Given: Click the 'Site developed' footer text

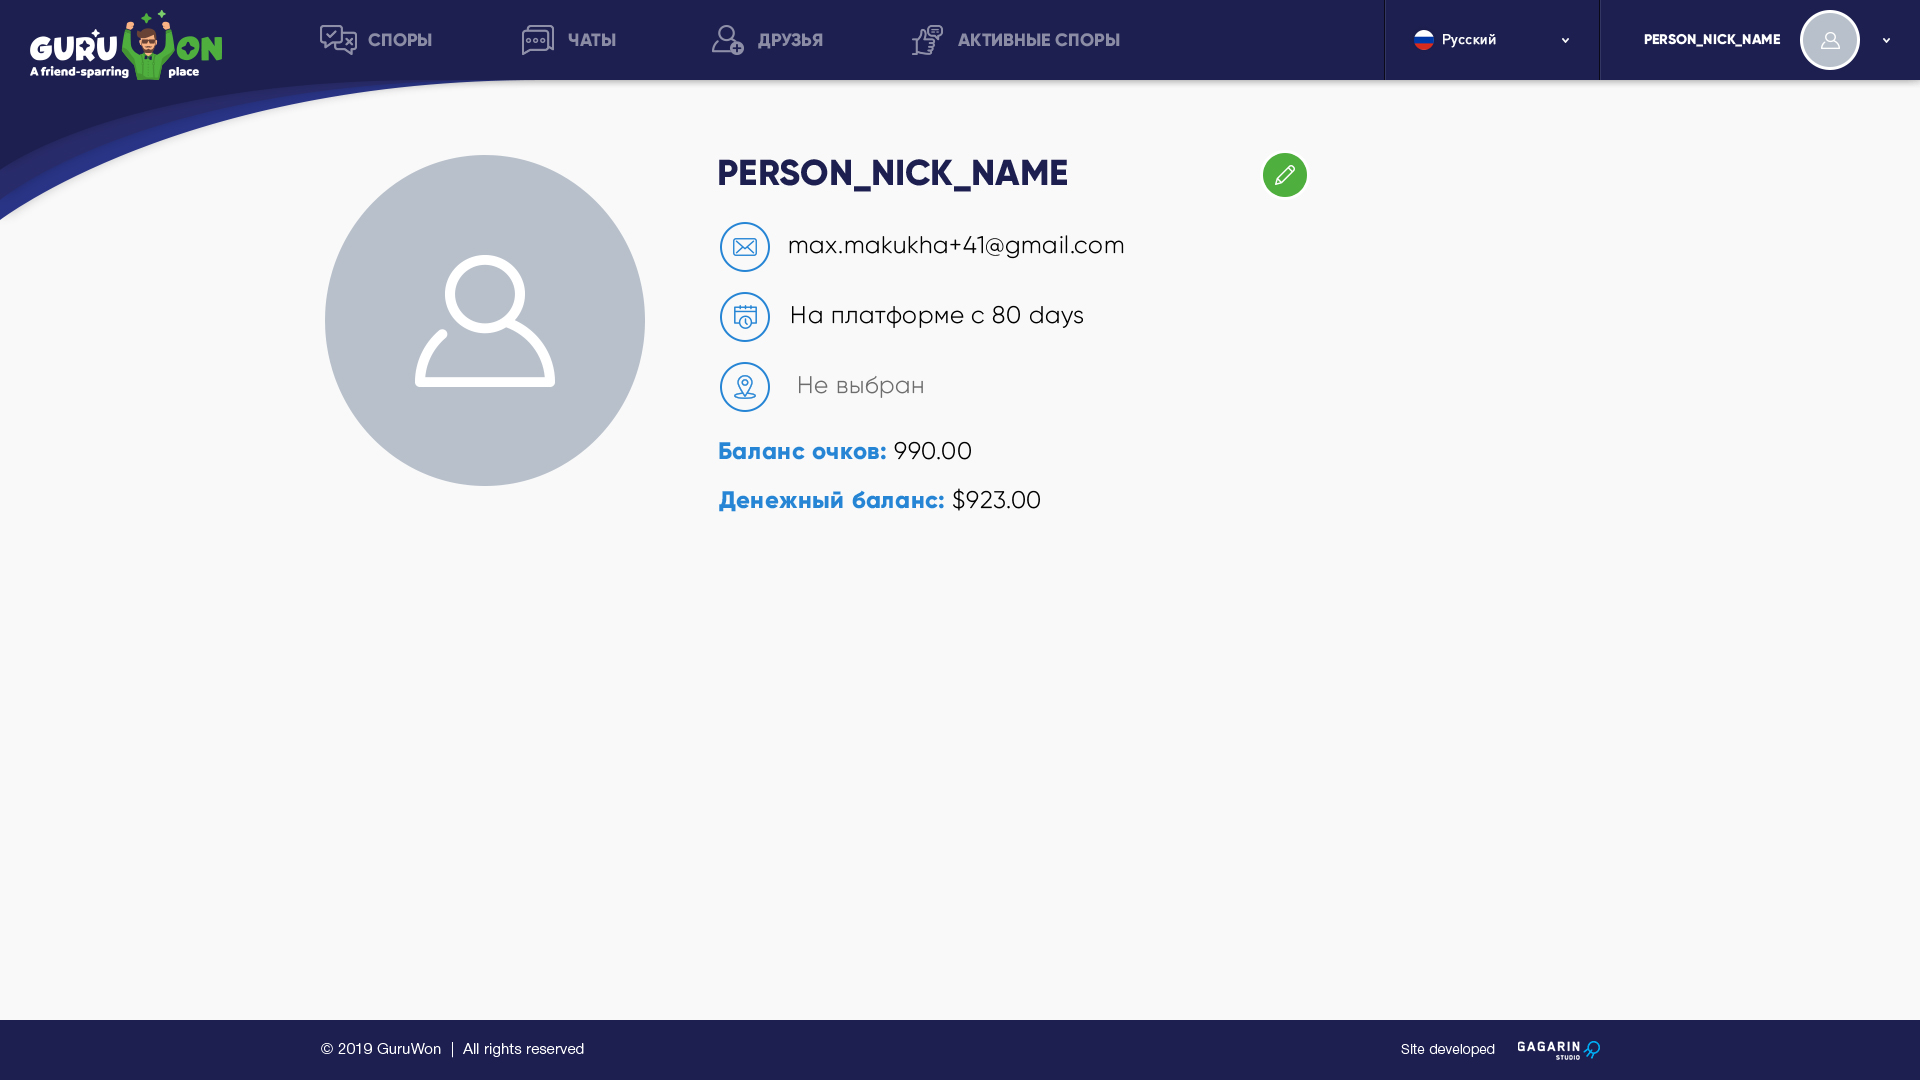Looking at the screenshot, I should (x=1448, y=1050).
